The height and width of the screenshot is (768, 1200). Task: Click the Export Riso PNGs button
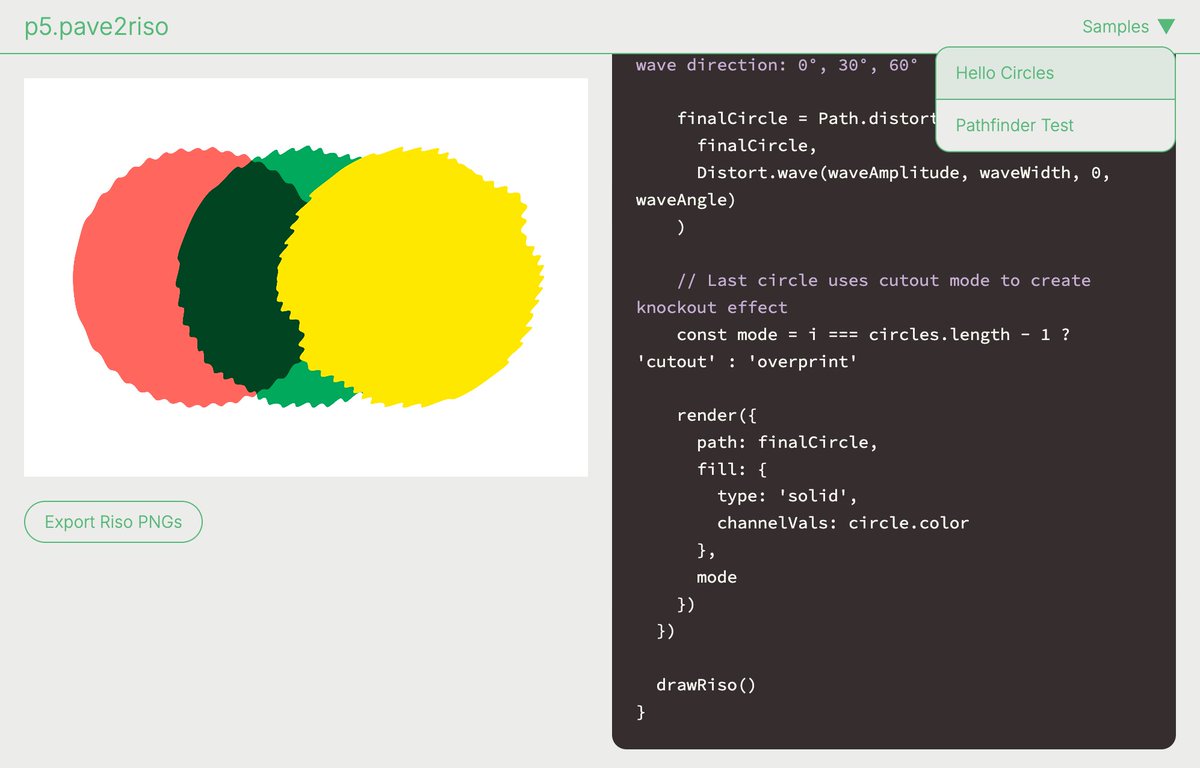(x=113, y=522)
